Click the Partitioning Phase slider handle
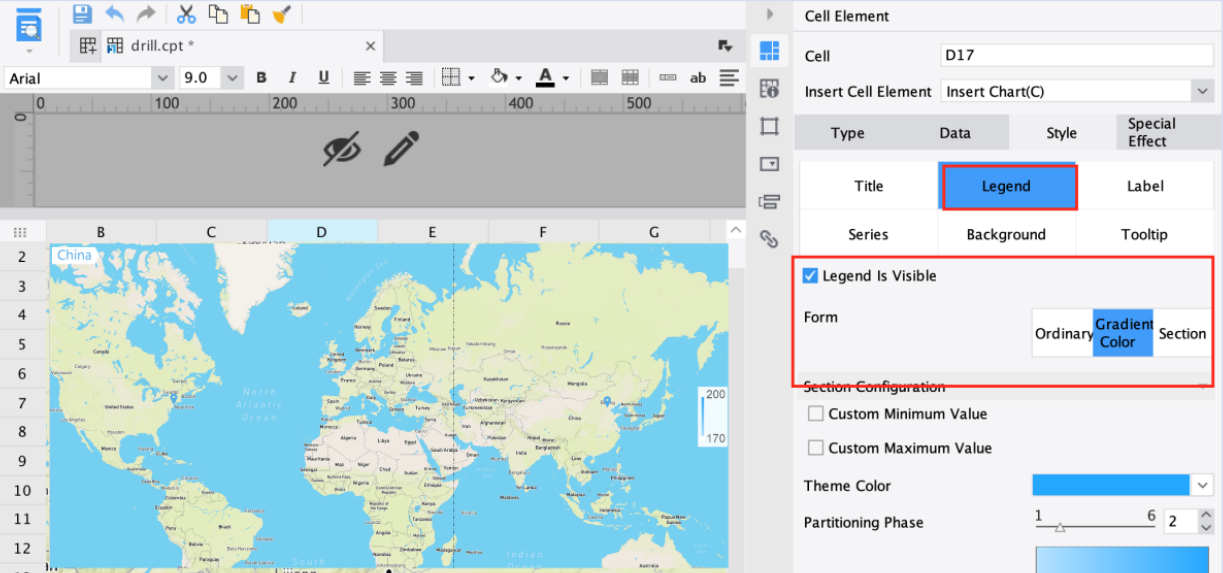 coord(1060,527)
